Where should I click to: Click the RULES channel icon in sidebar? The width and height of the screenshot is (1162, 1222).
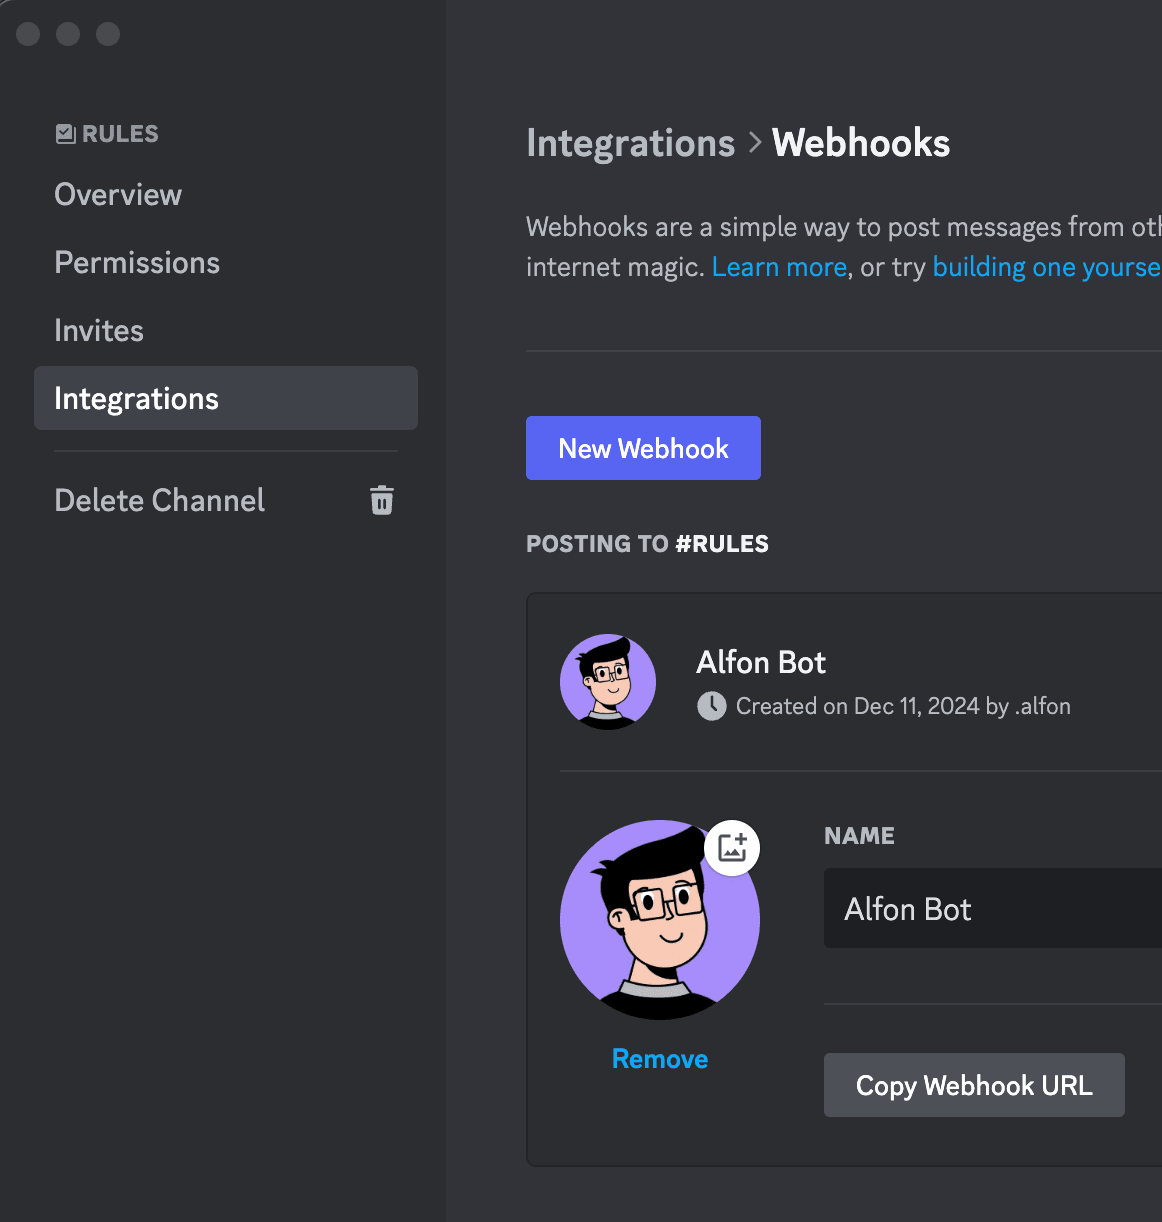point(66,134)
